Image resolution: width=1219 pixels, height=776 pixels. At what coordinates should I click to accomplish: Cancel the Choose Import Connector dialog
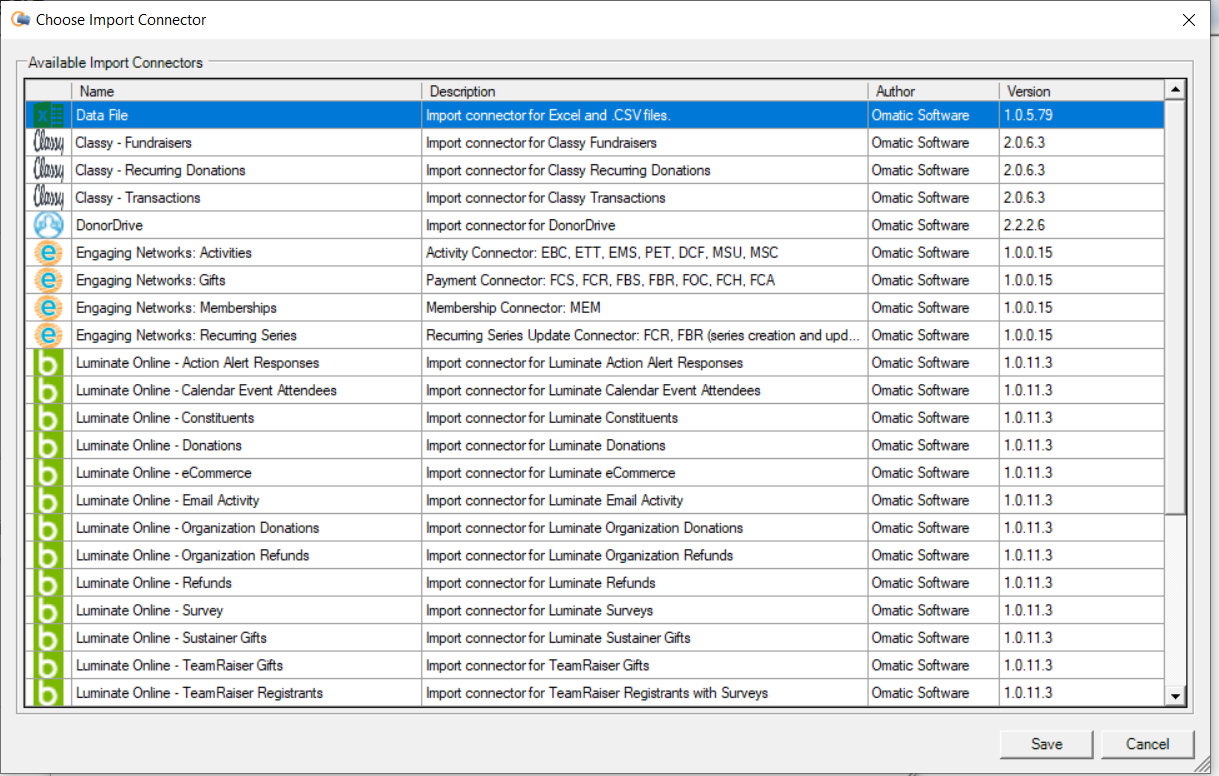(1148, 744)
